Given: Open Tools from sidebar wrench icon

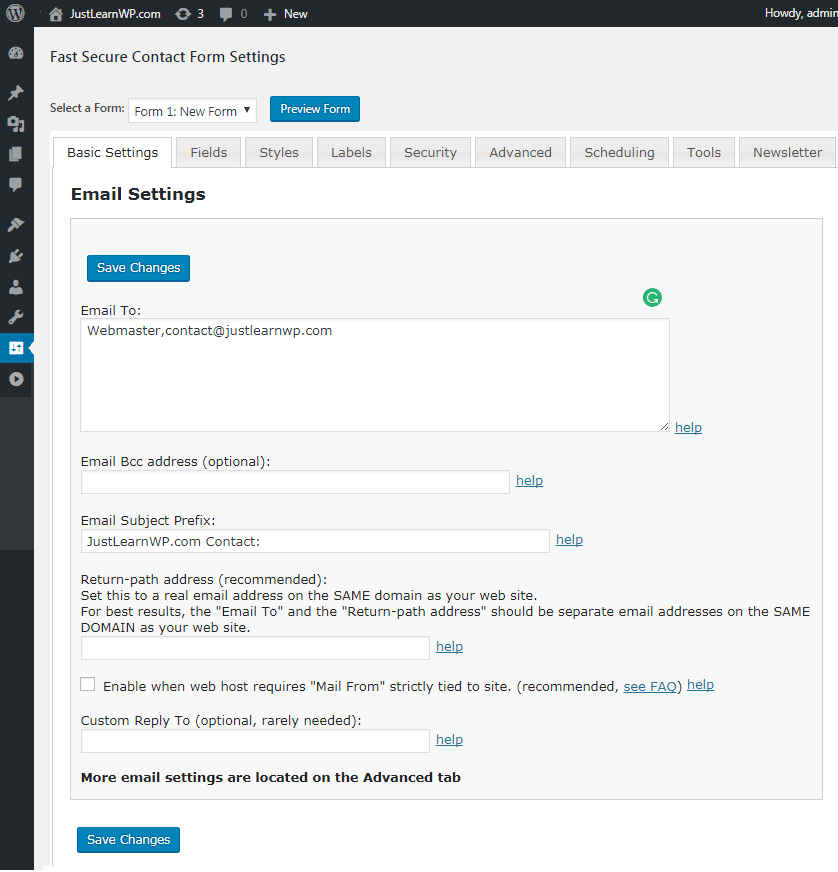Looking at the screenshot, I should tap(16, 318).
